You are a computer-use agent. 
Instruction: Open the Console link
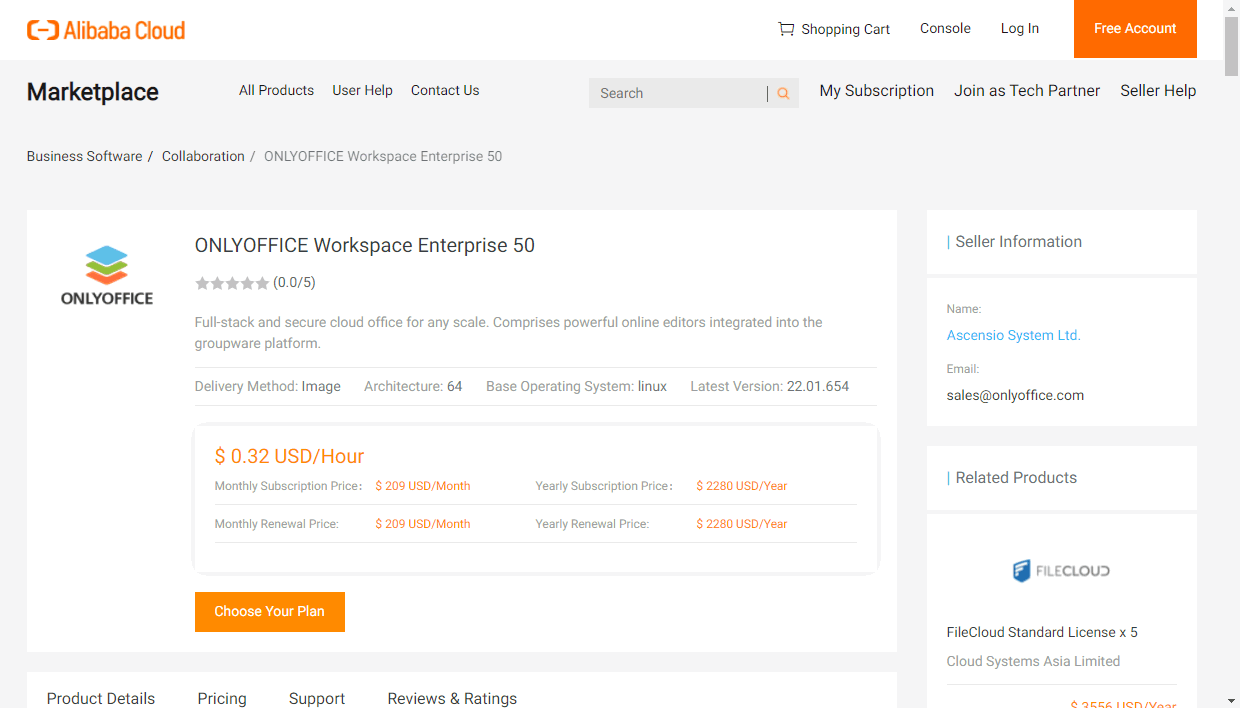[x=945, y=28]
